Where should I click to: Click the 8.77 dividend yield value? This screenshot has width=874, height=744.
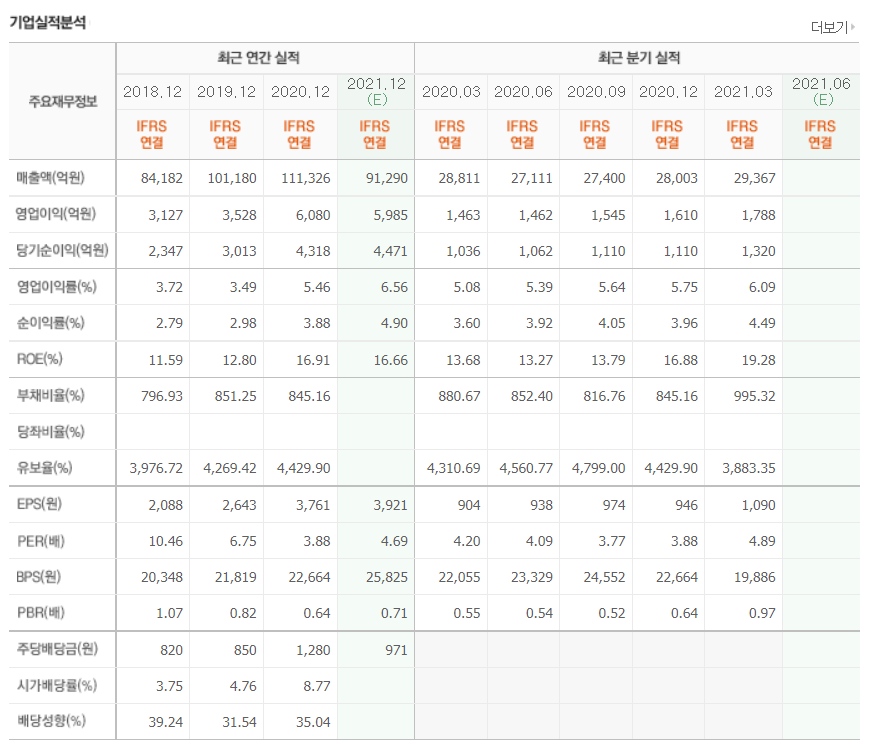coord(317,686)
